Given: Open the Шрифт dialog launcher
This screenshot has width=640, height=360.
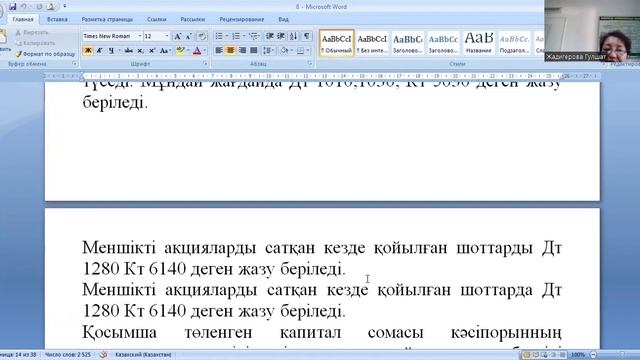Looking at the screenshot, I should pyautogui.click(x=205, y=64).
